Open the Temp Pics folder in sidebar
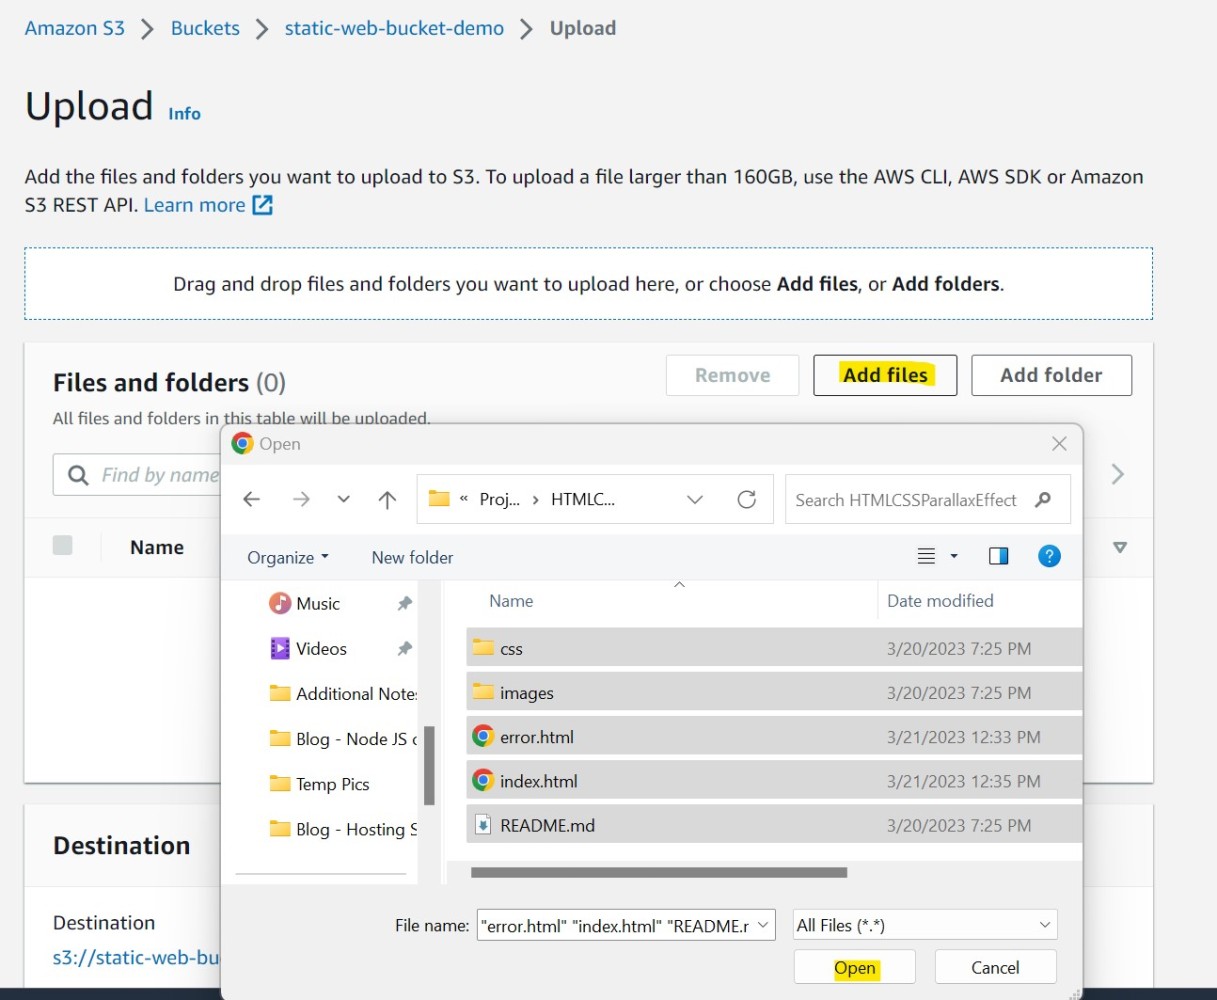This screenshot has height=1000, width=1217. [x=332, y=784]
